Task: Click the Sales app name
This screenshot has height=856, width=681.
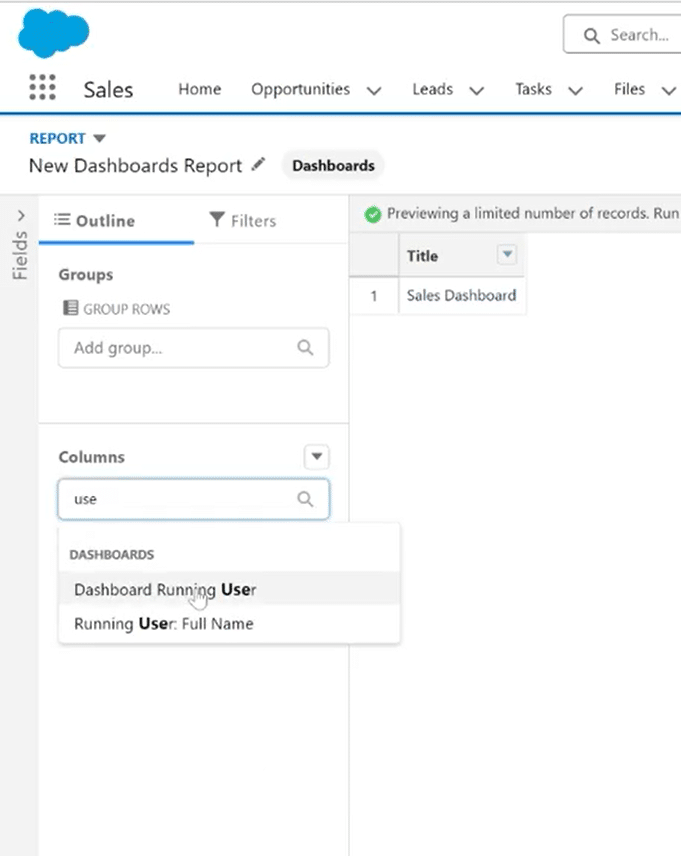Action: [108, 90]
